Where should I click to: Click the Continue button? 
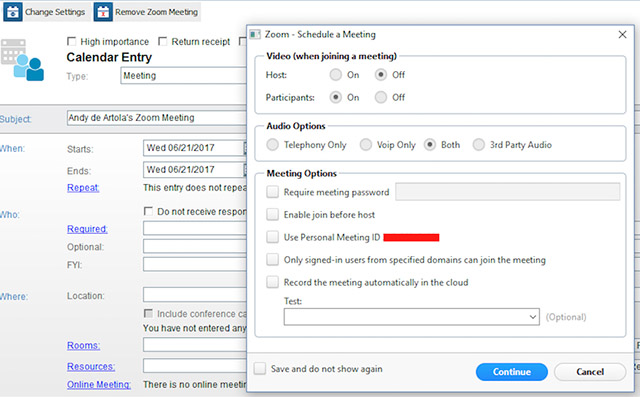pyautogui.click(x=511, y=372)
